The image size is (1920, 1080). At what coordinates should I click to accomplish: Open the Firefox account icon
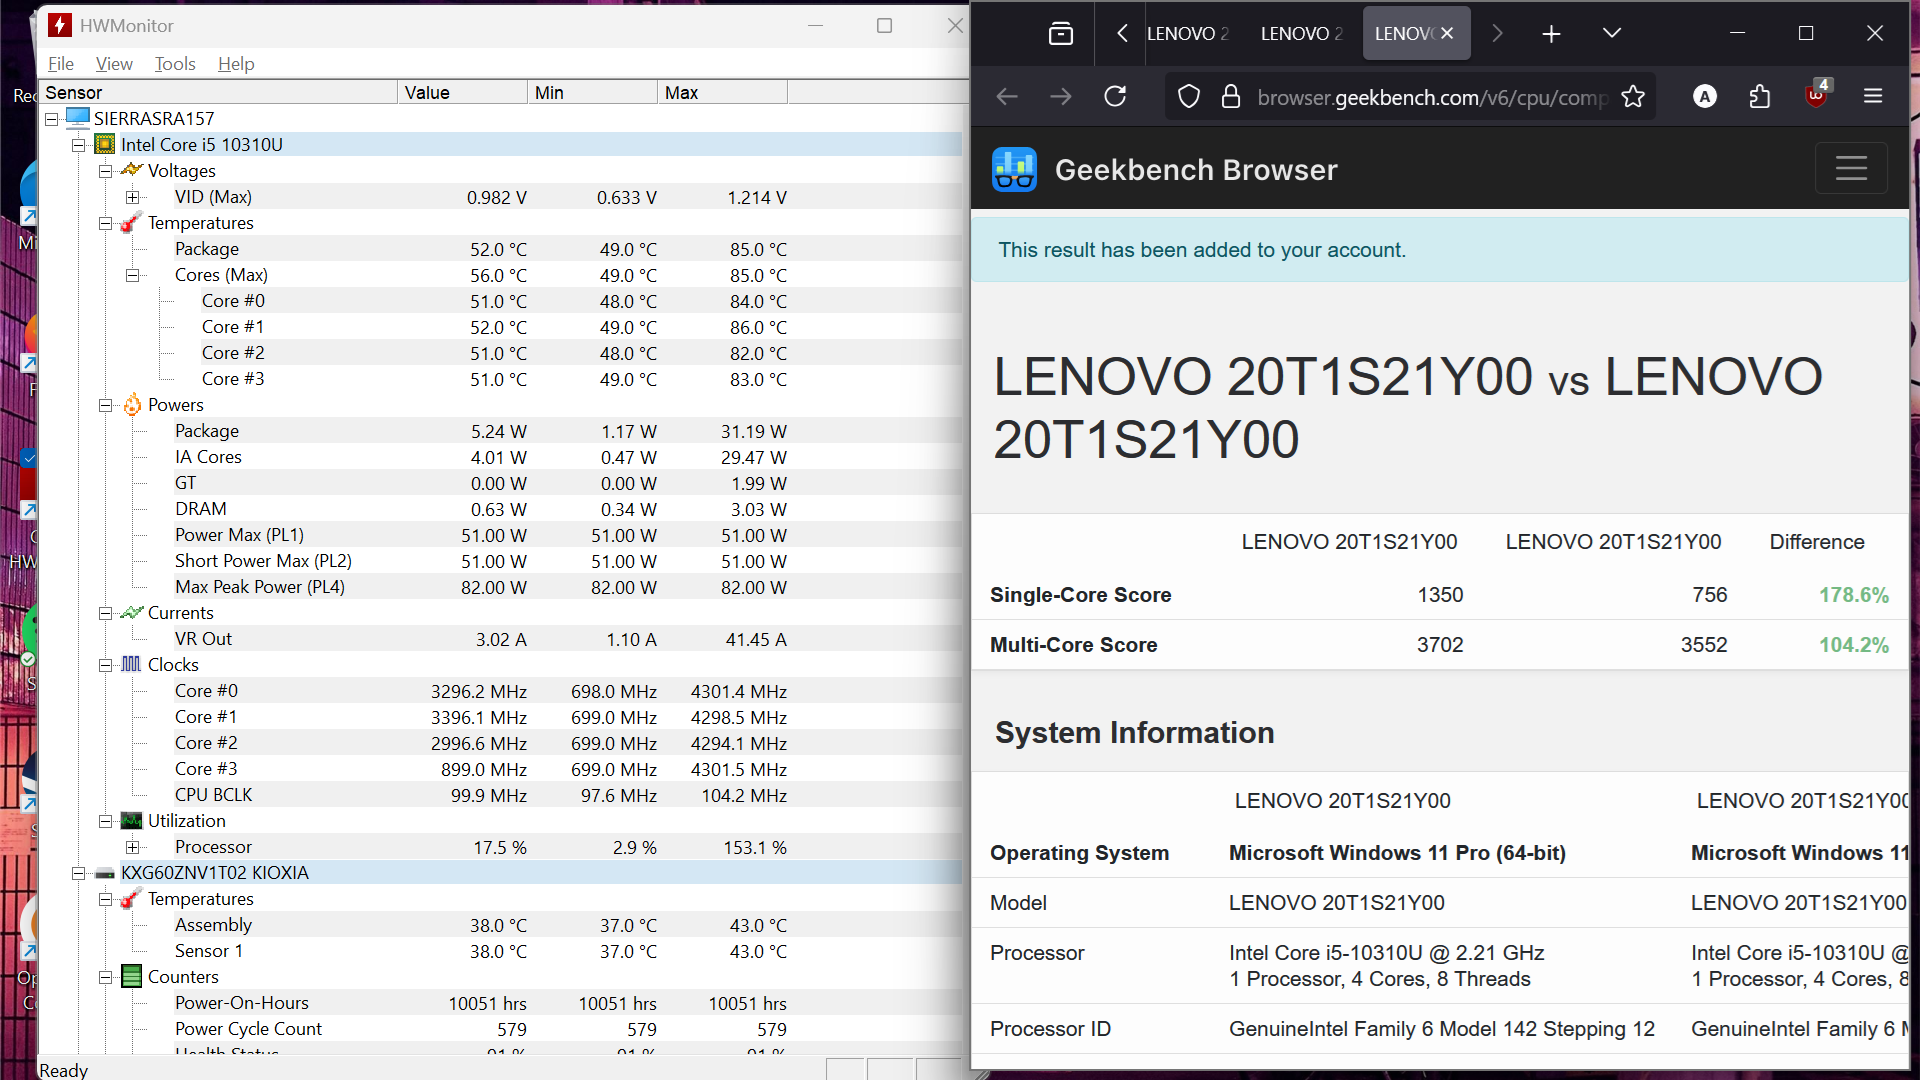click(1705, 96)
